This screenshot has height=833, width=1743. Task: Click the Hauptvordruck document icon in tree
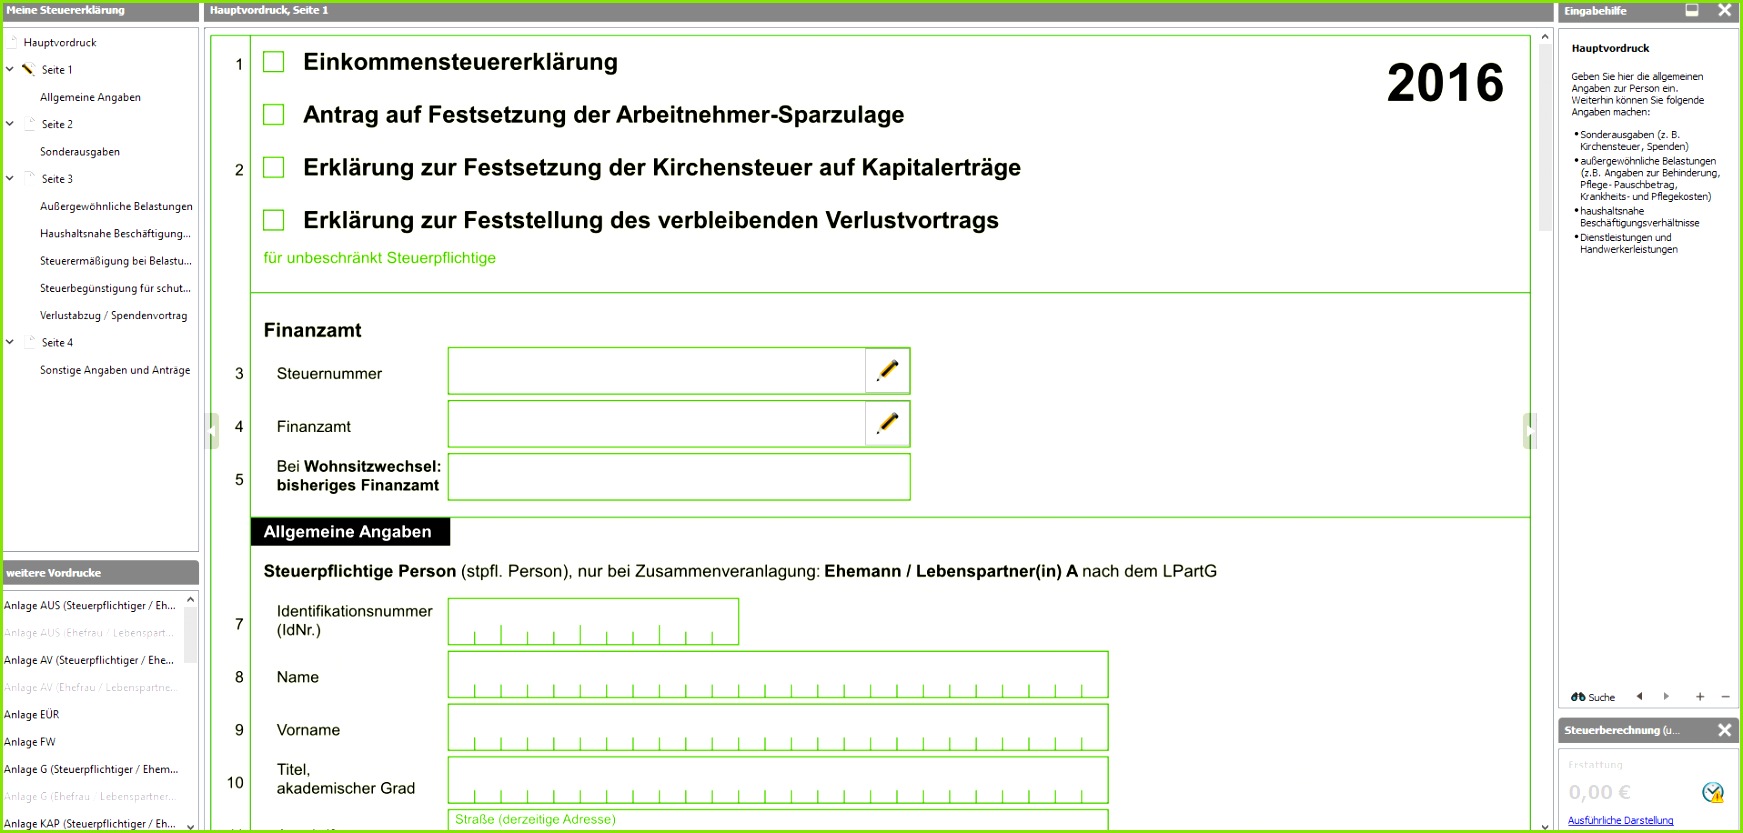point(14,42)
